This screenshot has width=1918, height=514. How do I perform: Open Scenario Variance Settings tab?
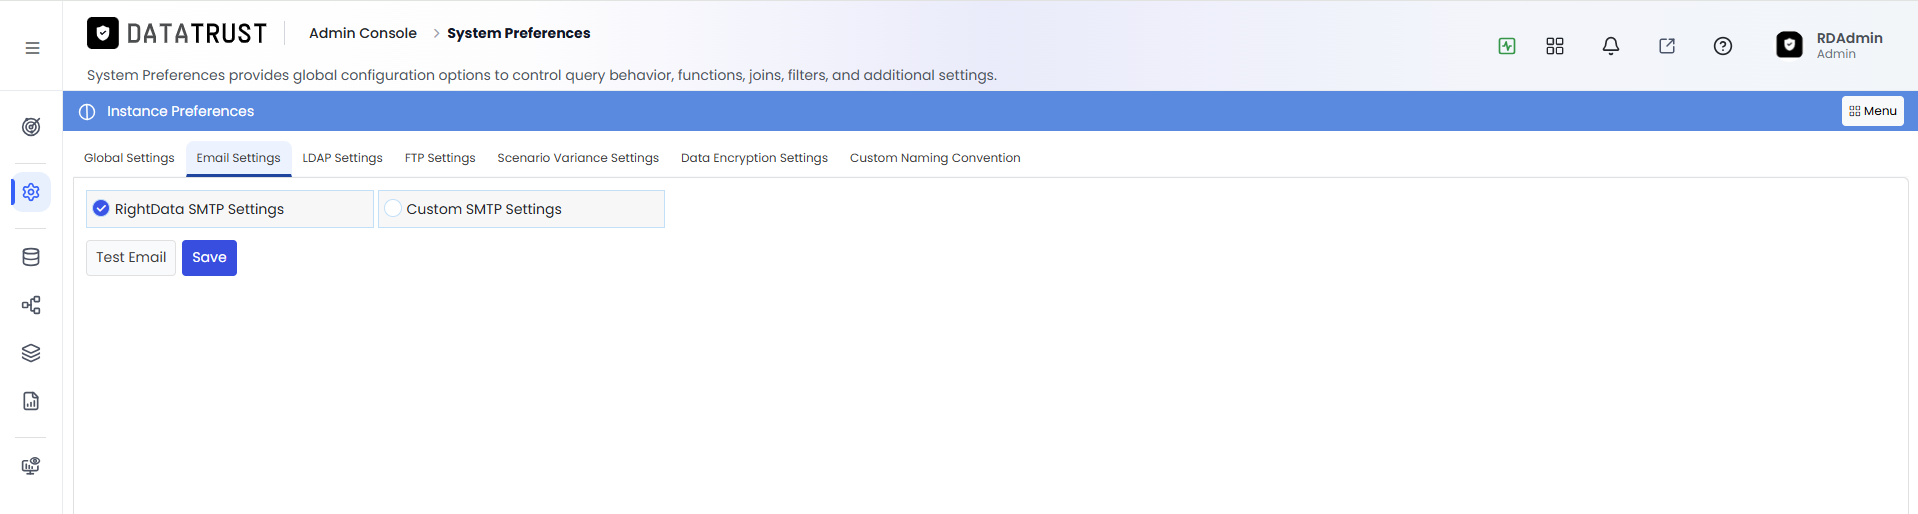point(578,158)
